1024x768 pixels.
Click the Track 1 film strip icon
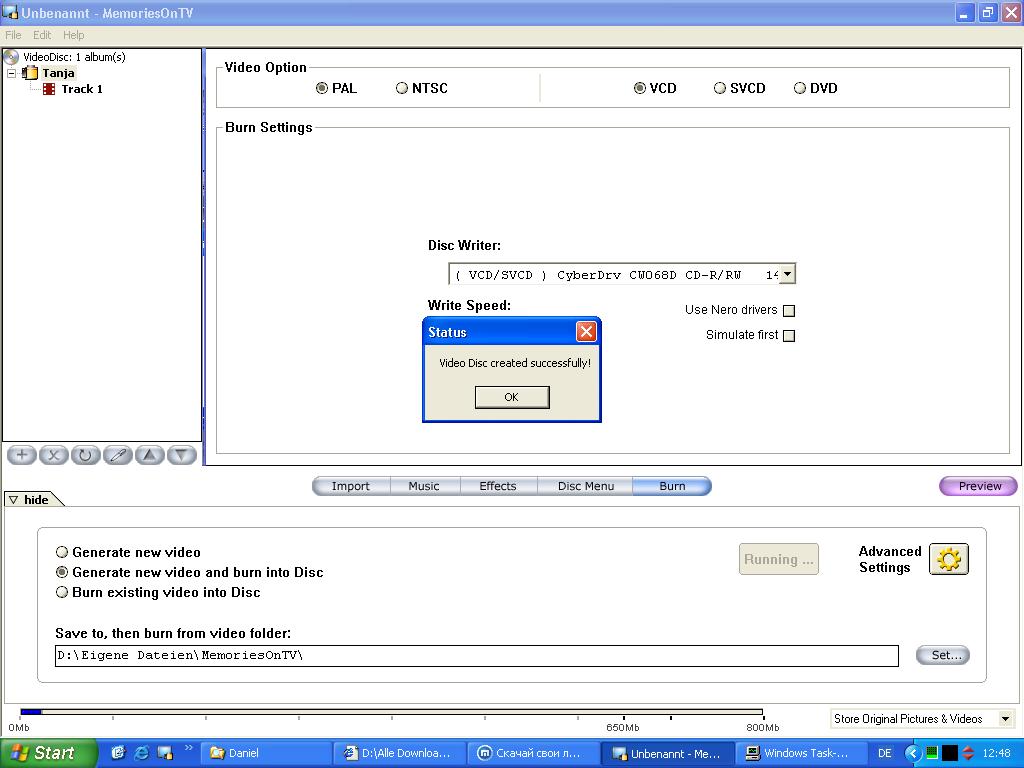(49, 89)
